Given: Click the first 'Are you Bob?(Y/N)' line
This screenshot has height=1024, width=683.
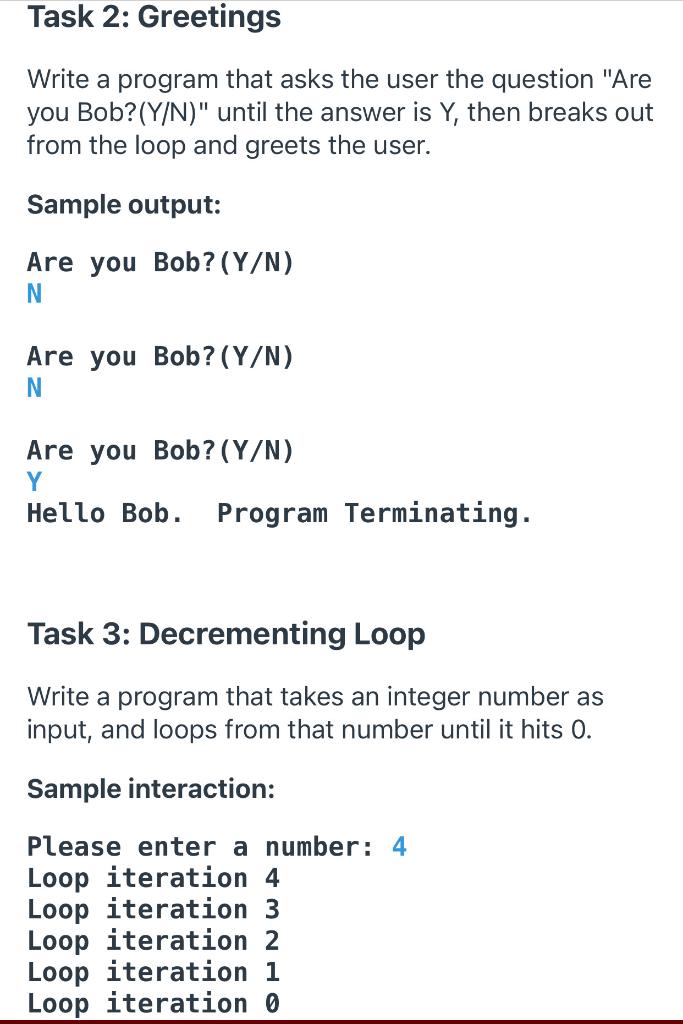Looking at the screenshot, I should click(x=161, y=263).
